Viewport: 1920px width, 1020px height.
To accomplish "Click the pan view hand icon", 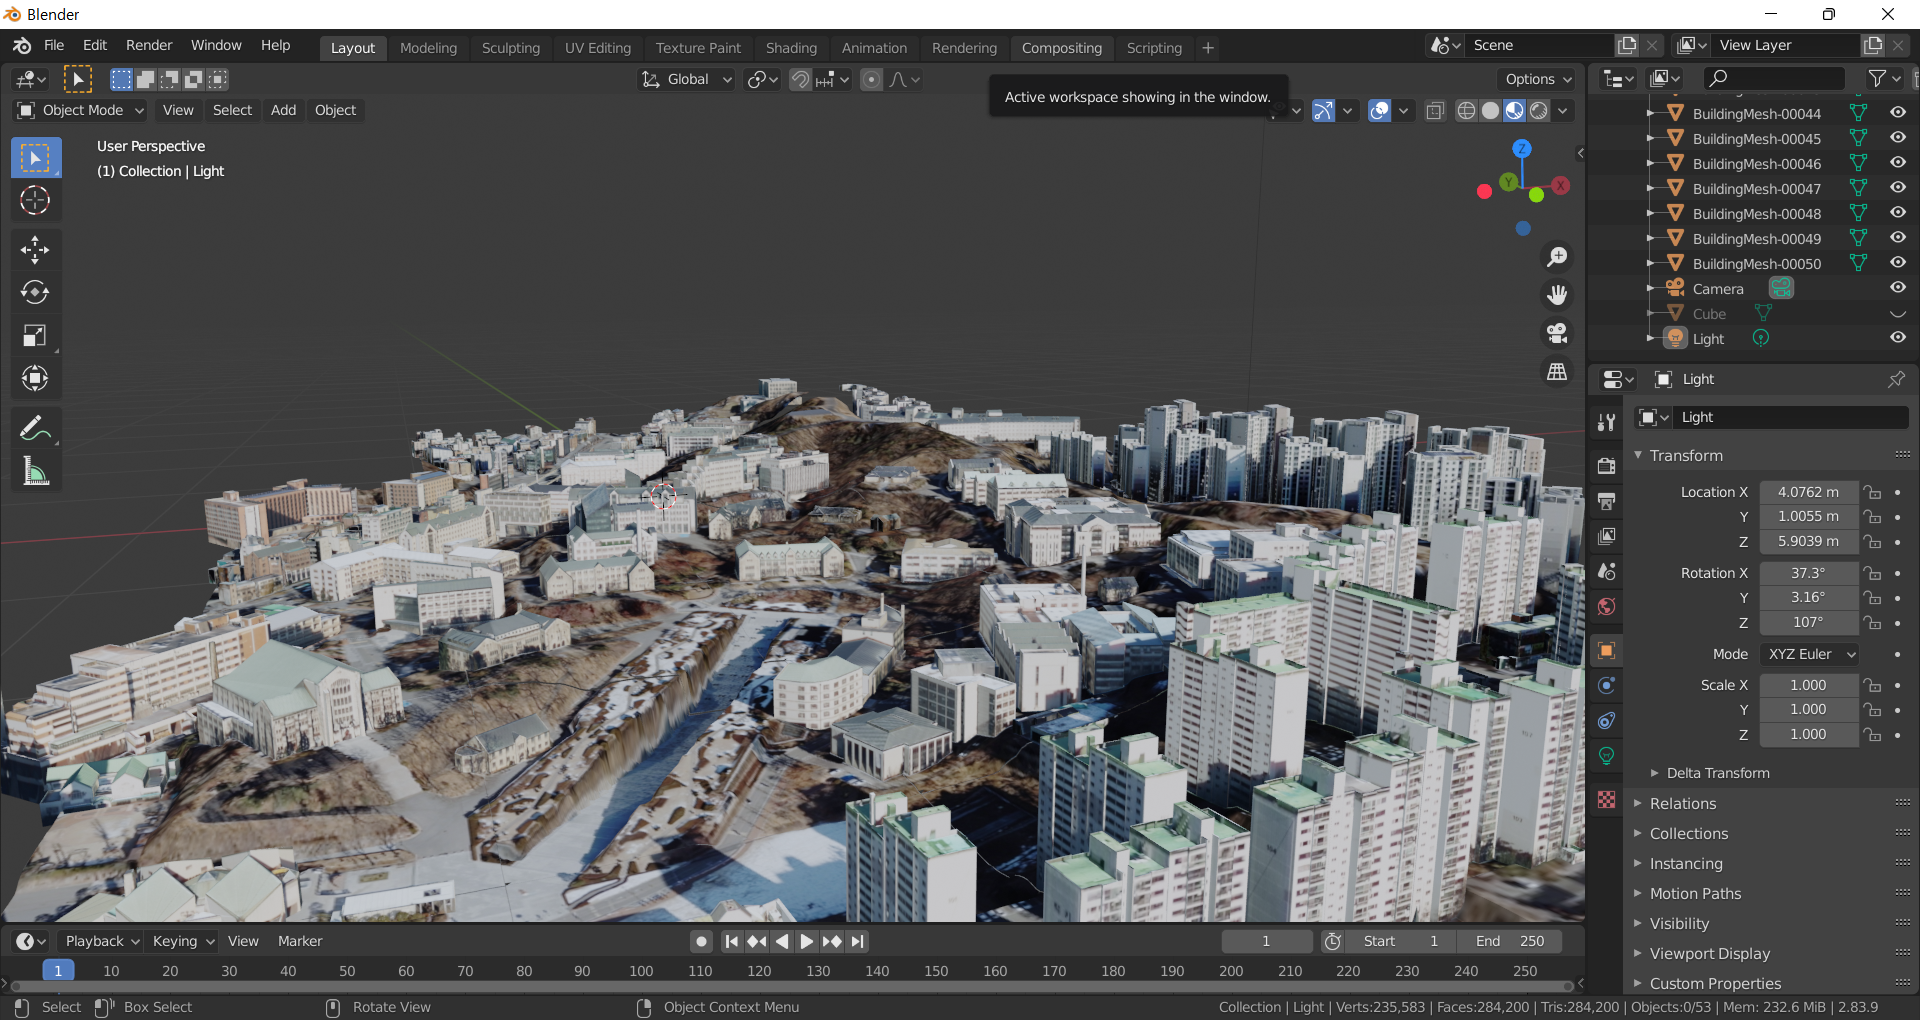I will pyautogui.click(x=1557, y=295).
